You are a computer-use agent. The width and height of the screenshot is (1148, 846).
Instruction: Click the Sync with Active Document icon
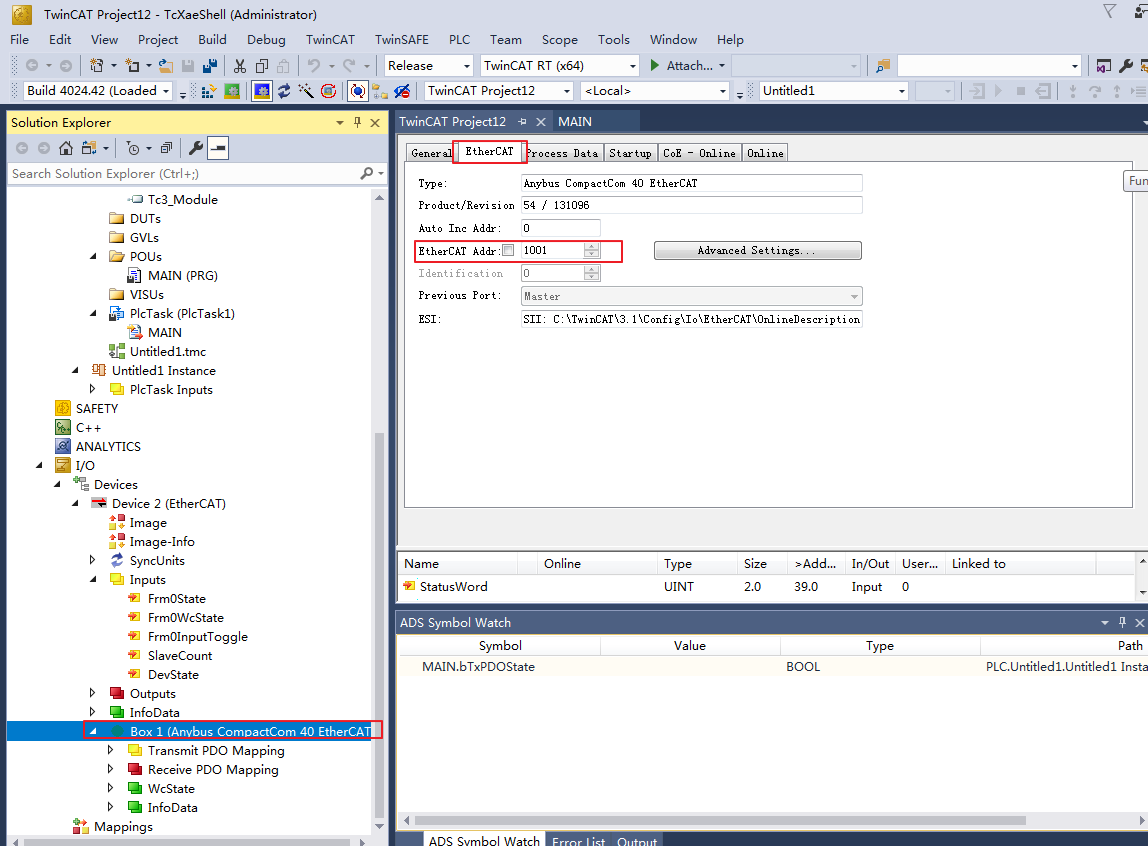click(89, 148)
